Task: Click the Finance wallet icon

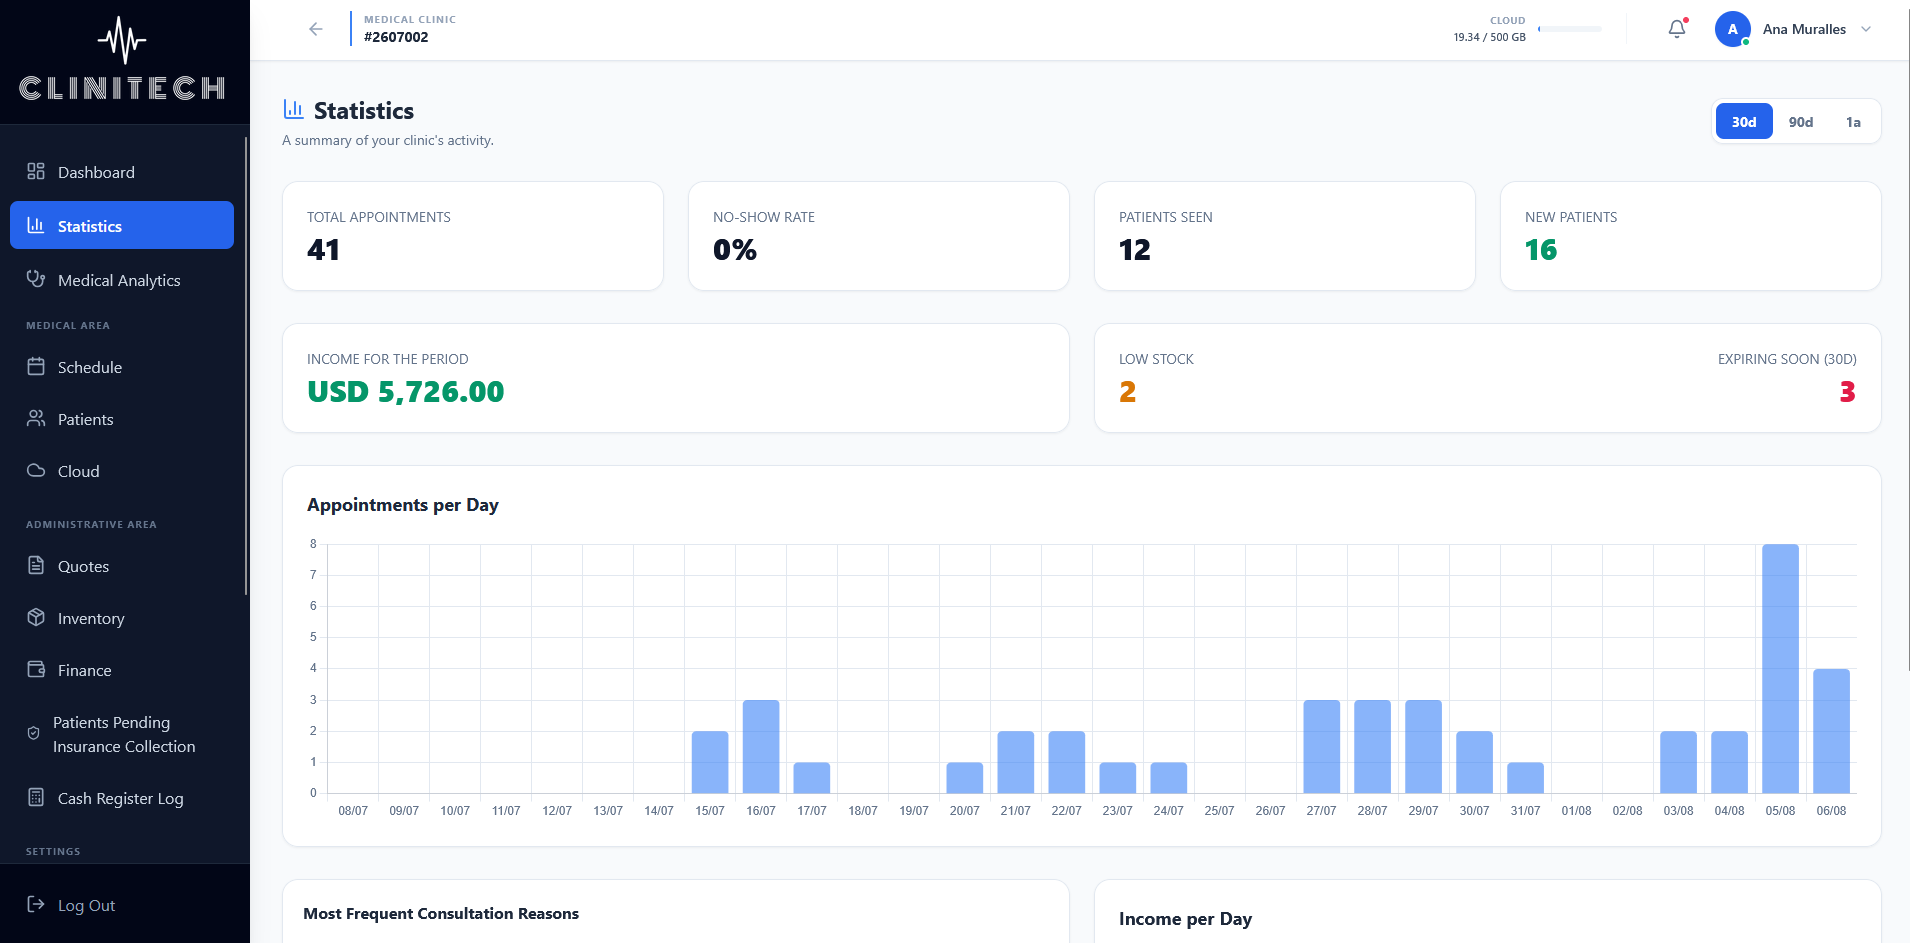Action: (36, 669)
